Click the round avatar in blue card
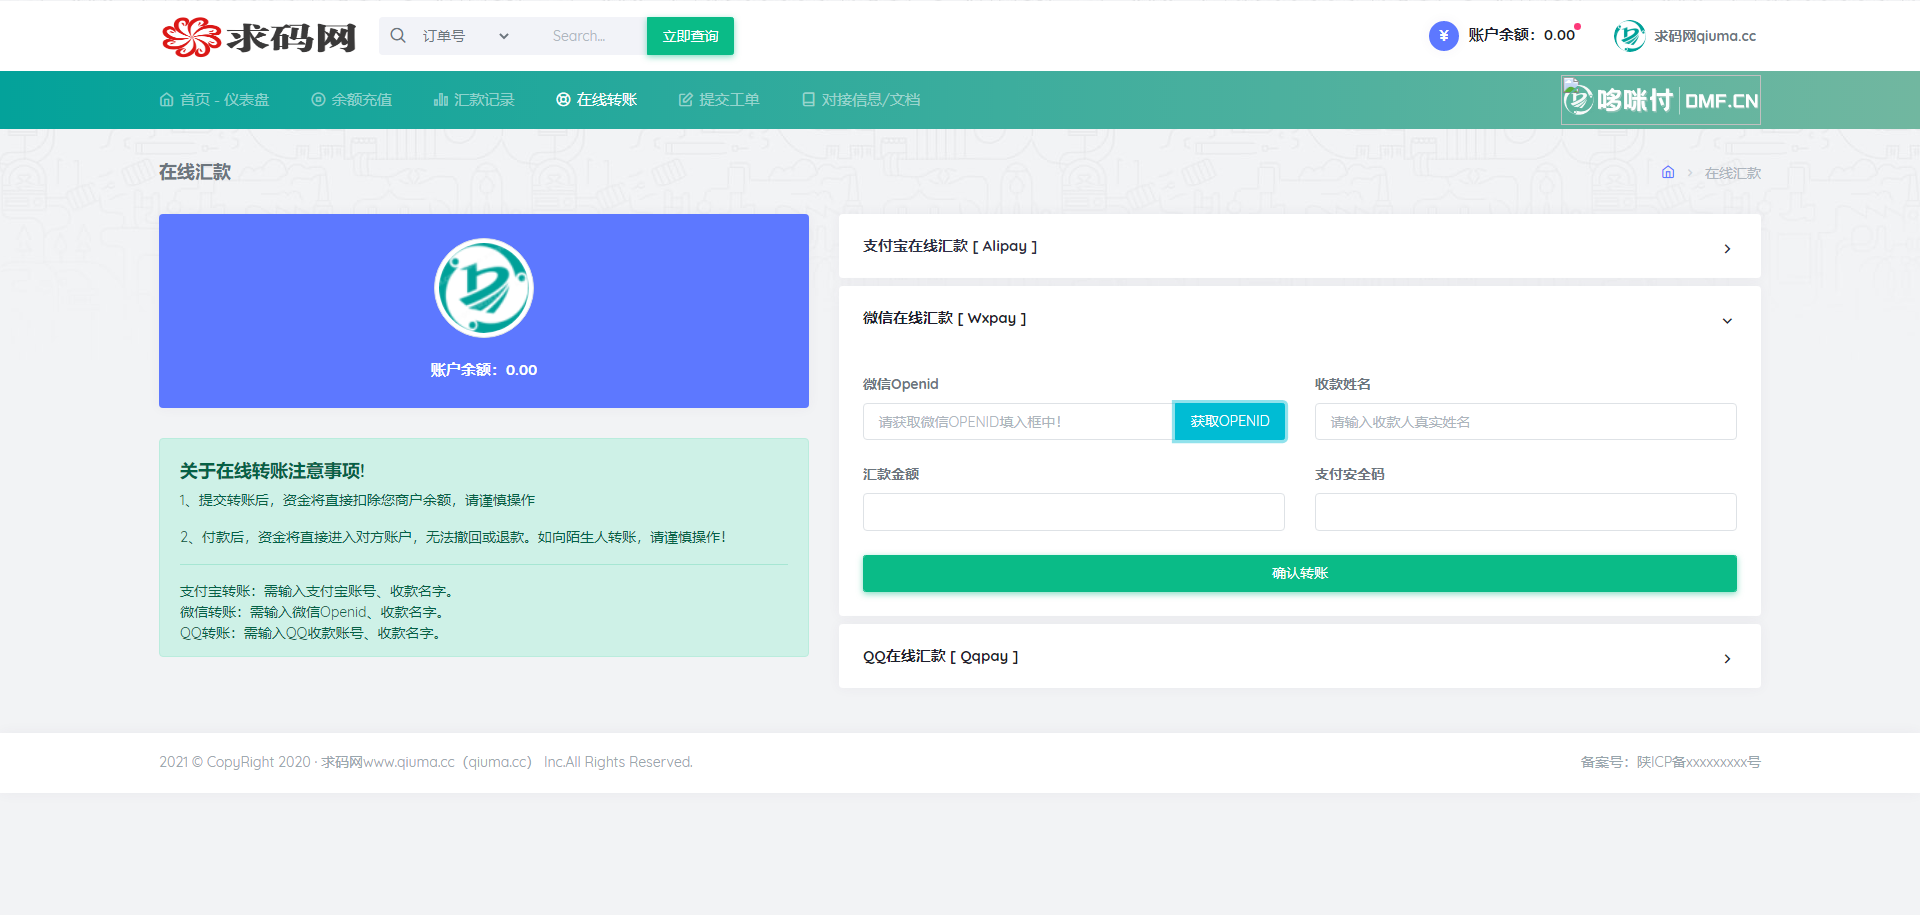Screen dimensions: 1920x915 (484, 288)
